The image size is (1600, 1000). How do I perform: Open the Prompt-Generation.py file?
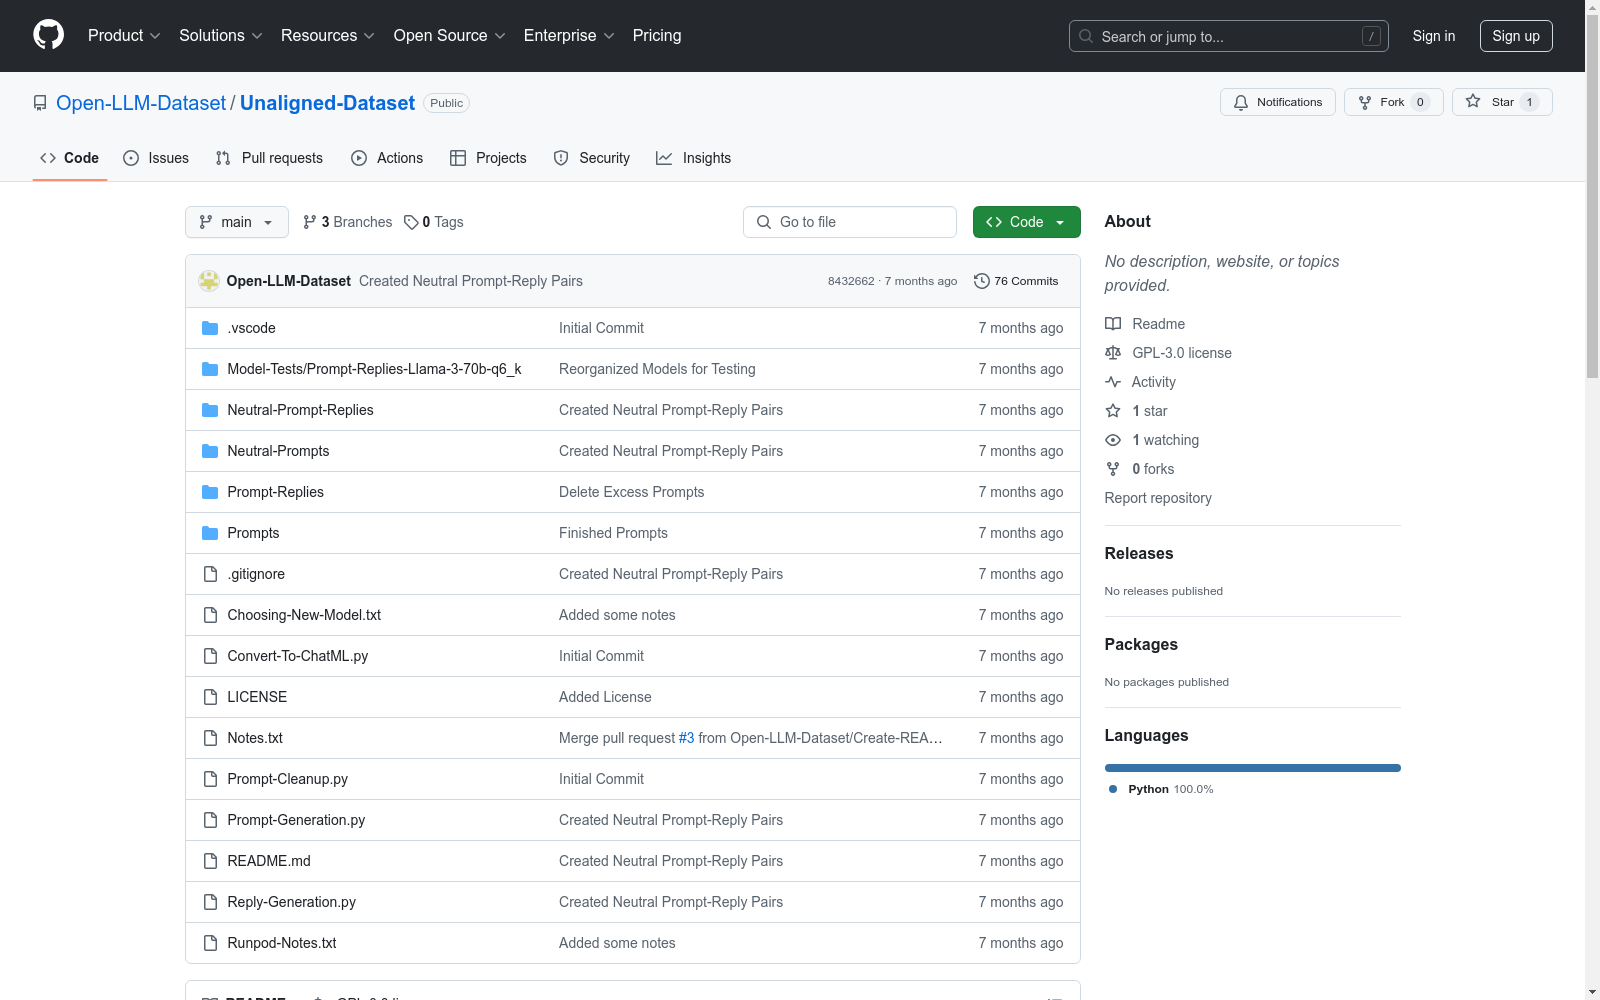pyautogui.click(x=296, y=820)
